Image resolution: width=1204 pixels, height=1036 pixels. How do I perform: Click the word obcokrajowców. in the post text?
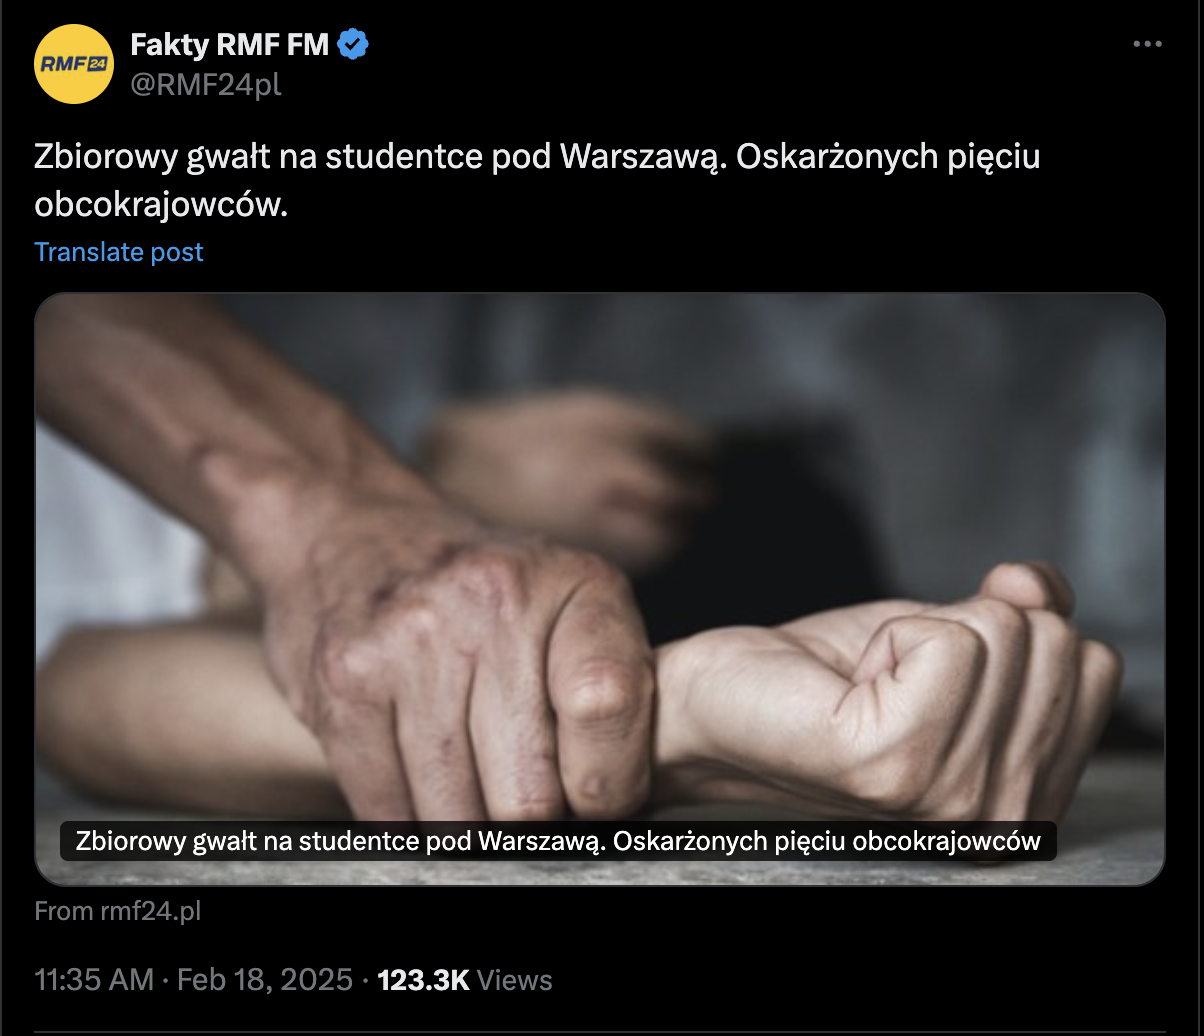(161, 203)
